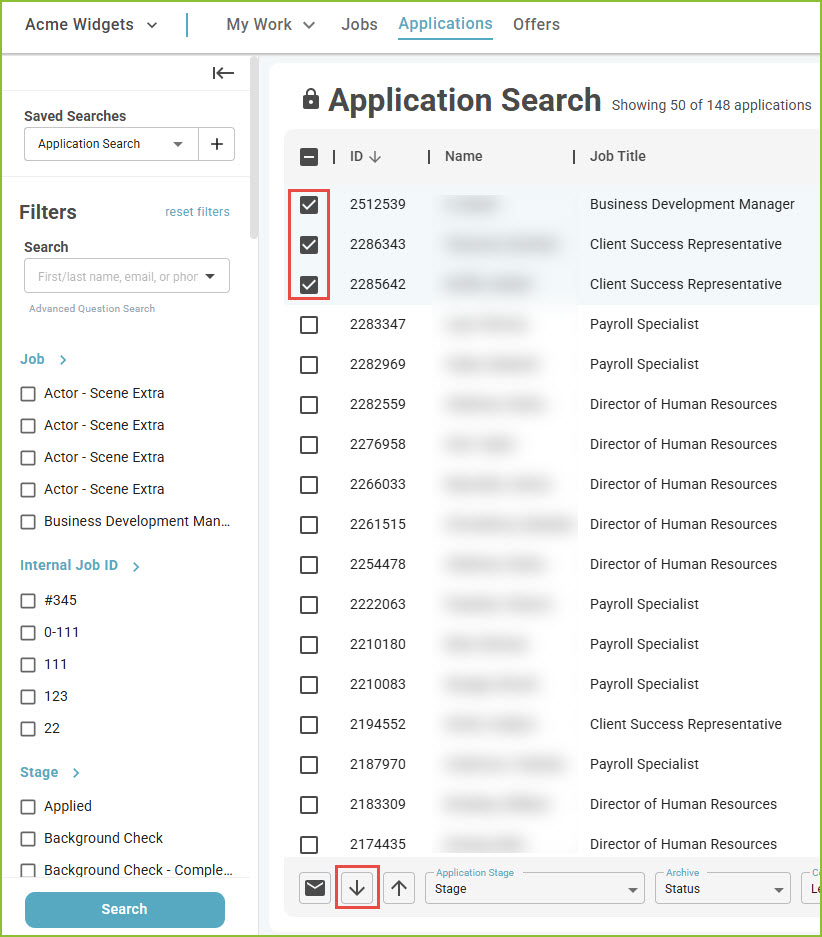Select application 2283347 row checkbox
Image resolution: width=822 pixels, height=937 pixels.
pos(309,325)
